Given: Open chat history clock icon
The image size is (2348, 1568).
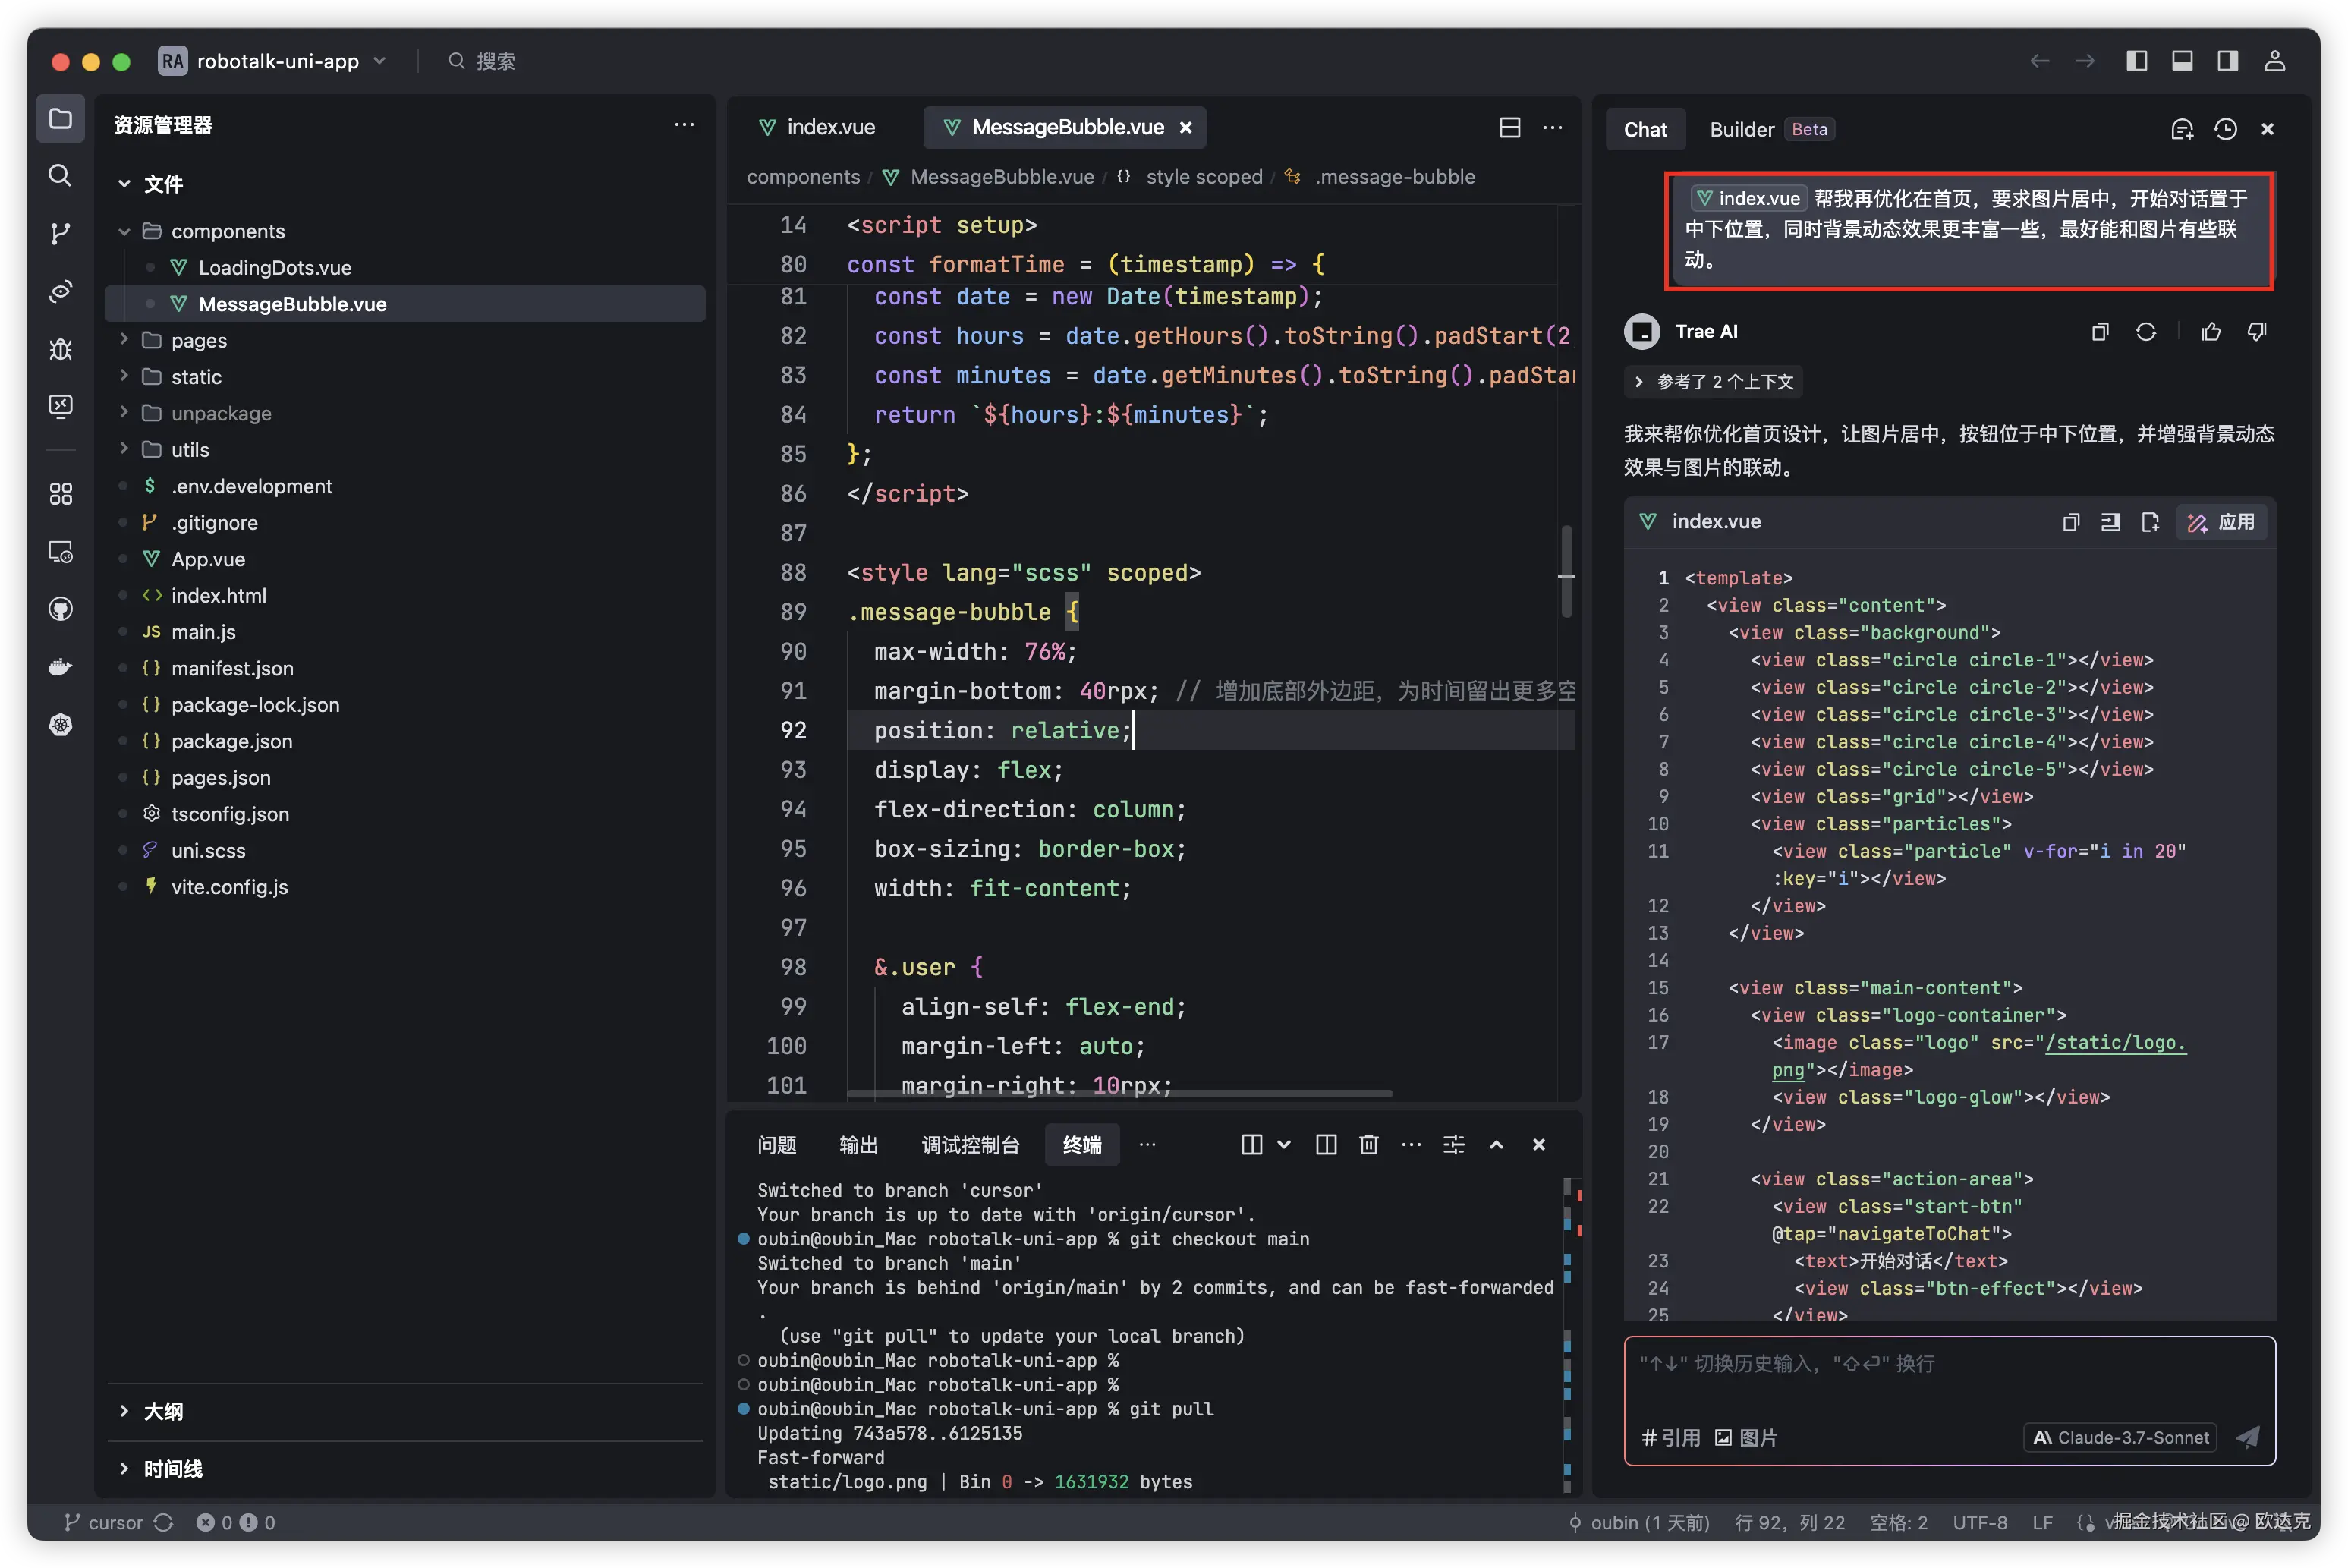Looking at the screenshot, I should 2225,129.
